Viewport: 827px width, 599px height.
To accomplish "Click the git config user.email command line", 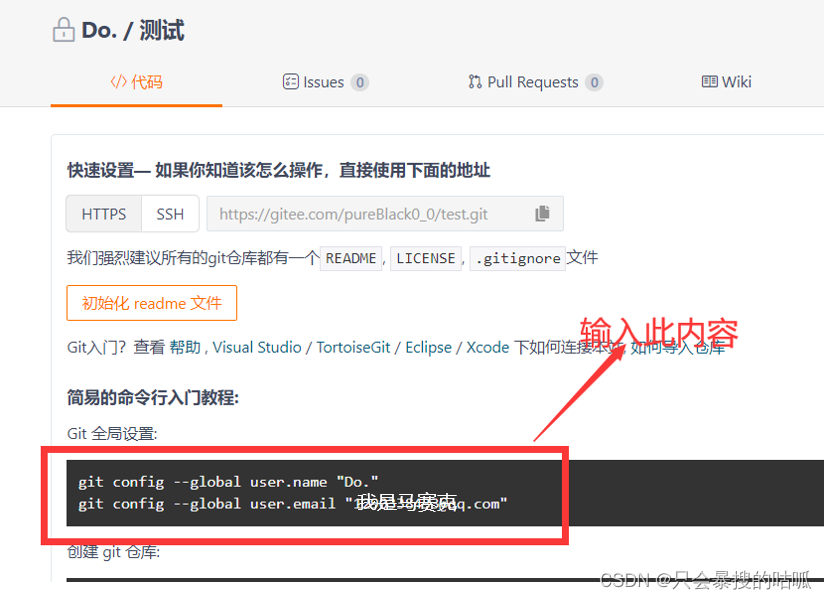I will pos(293,504).
